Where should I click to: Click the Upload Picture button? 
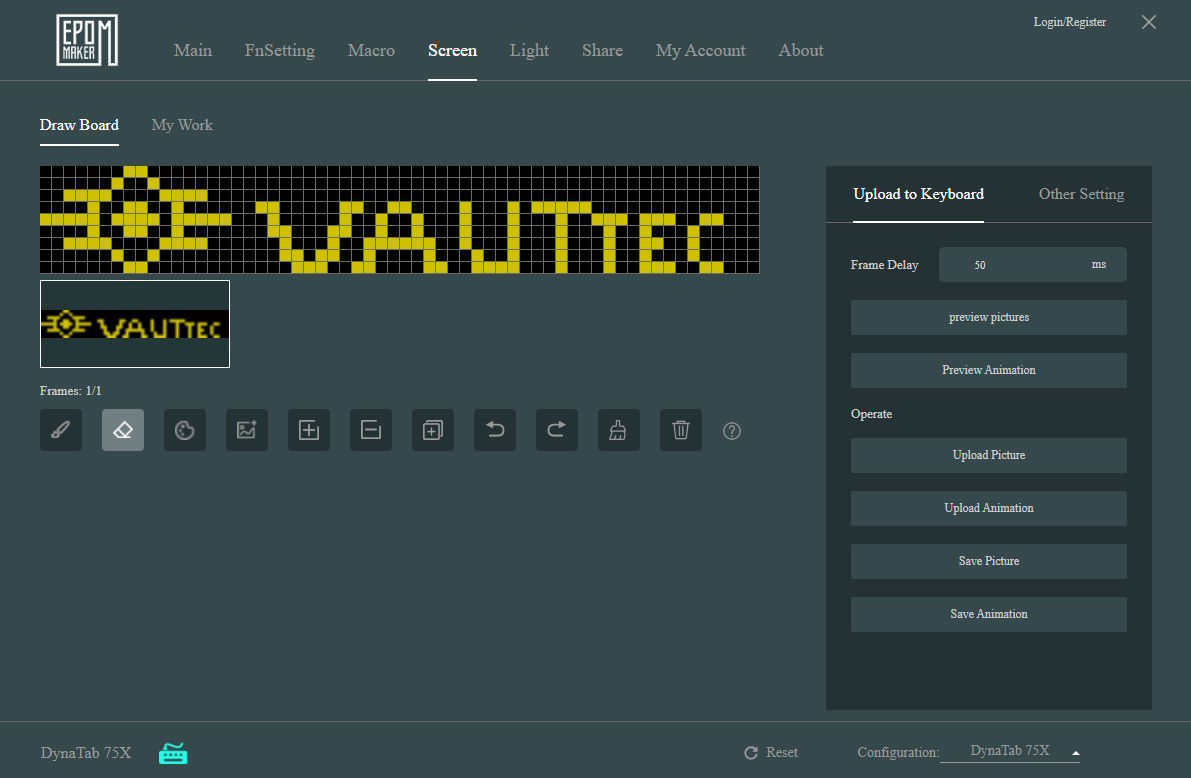point(989,455)
